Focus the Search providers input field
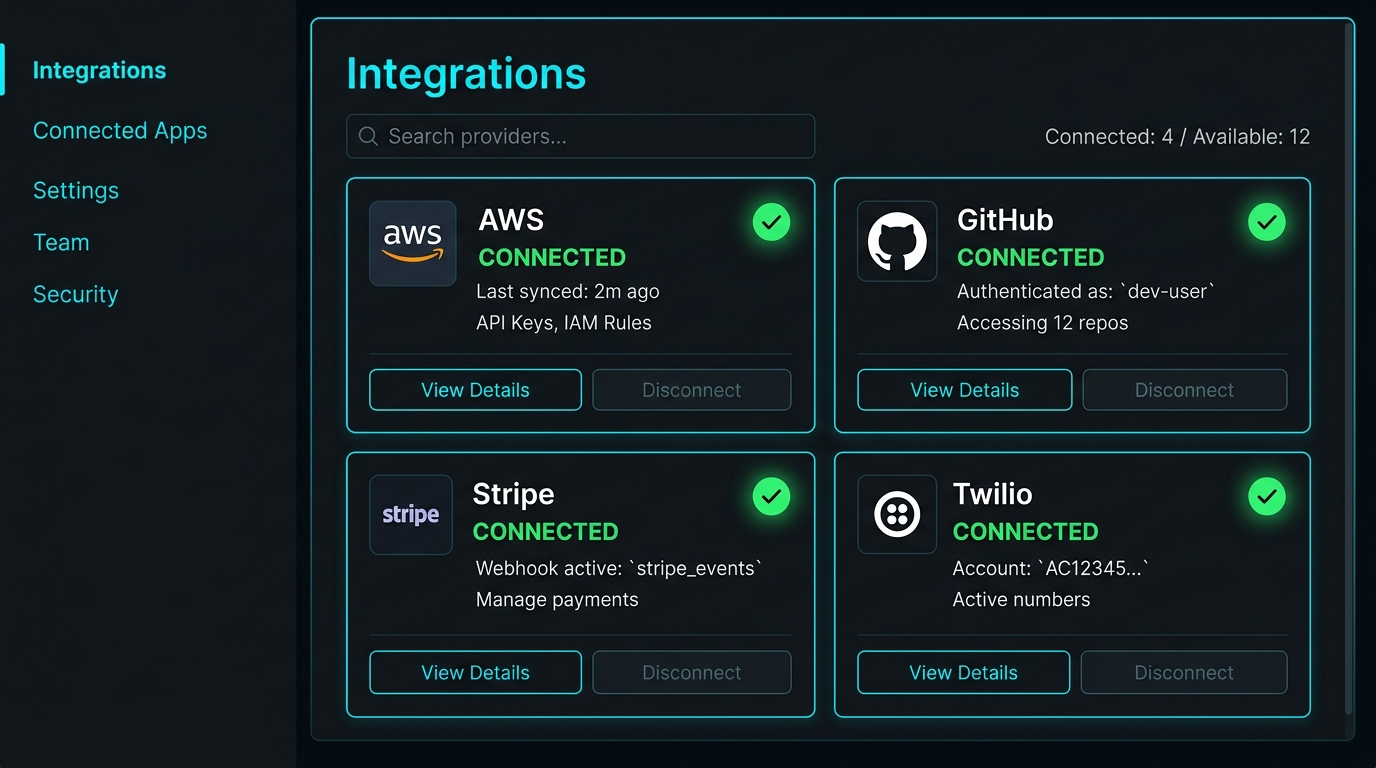Image resolution: width=1376 pixels, height=768 pixels. (x=580, y=136)
